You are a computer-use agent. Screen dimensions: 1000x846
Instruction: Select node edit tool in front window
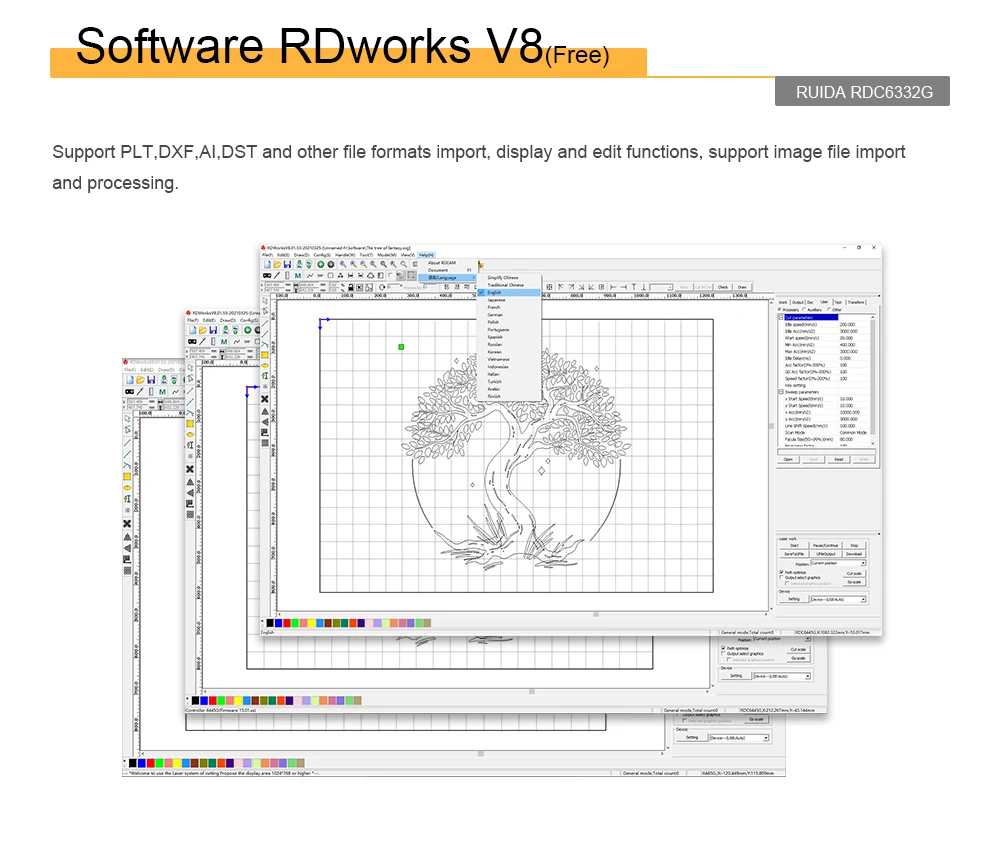click(x=265, y=311)
